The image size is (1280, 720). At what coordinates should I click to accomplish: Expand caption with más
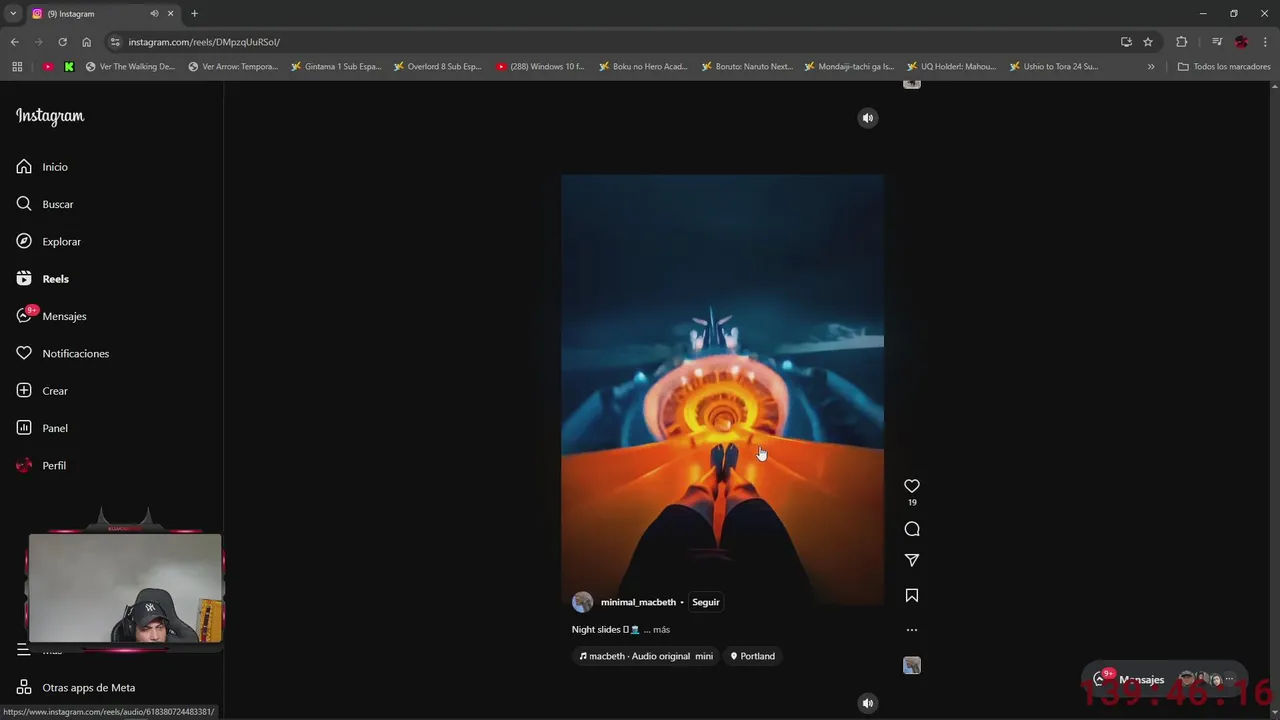[661, 630]
